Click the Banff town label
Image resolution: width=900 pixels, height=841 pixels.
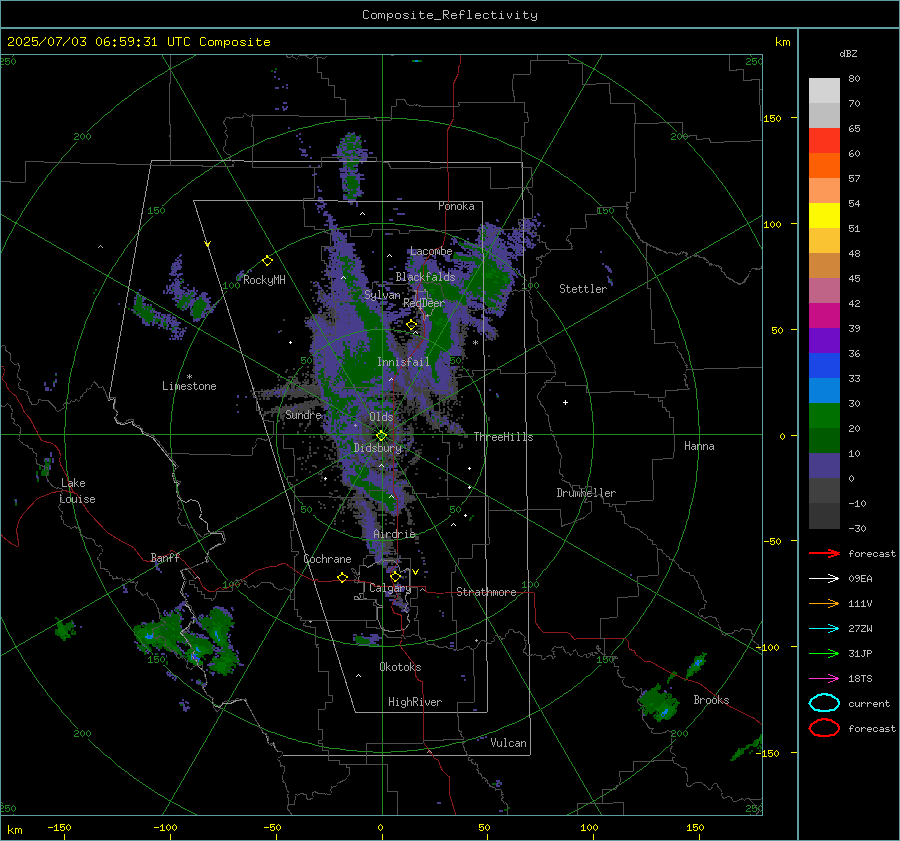click(x=165, y=557)
